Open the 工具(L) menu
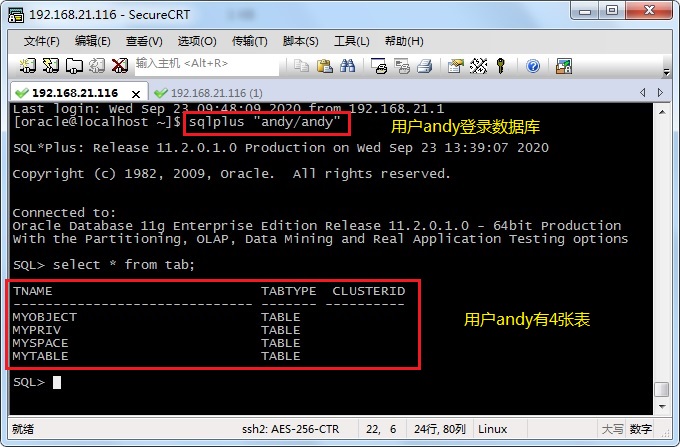 pyautogui.click(x=352, y=42)
